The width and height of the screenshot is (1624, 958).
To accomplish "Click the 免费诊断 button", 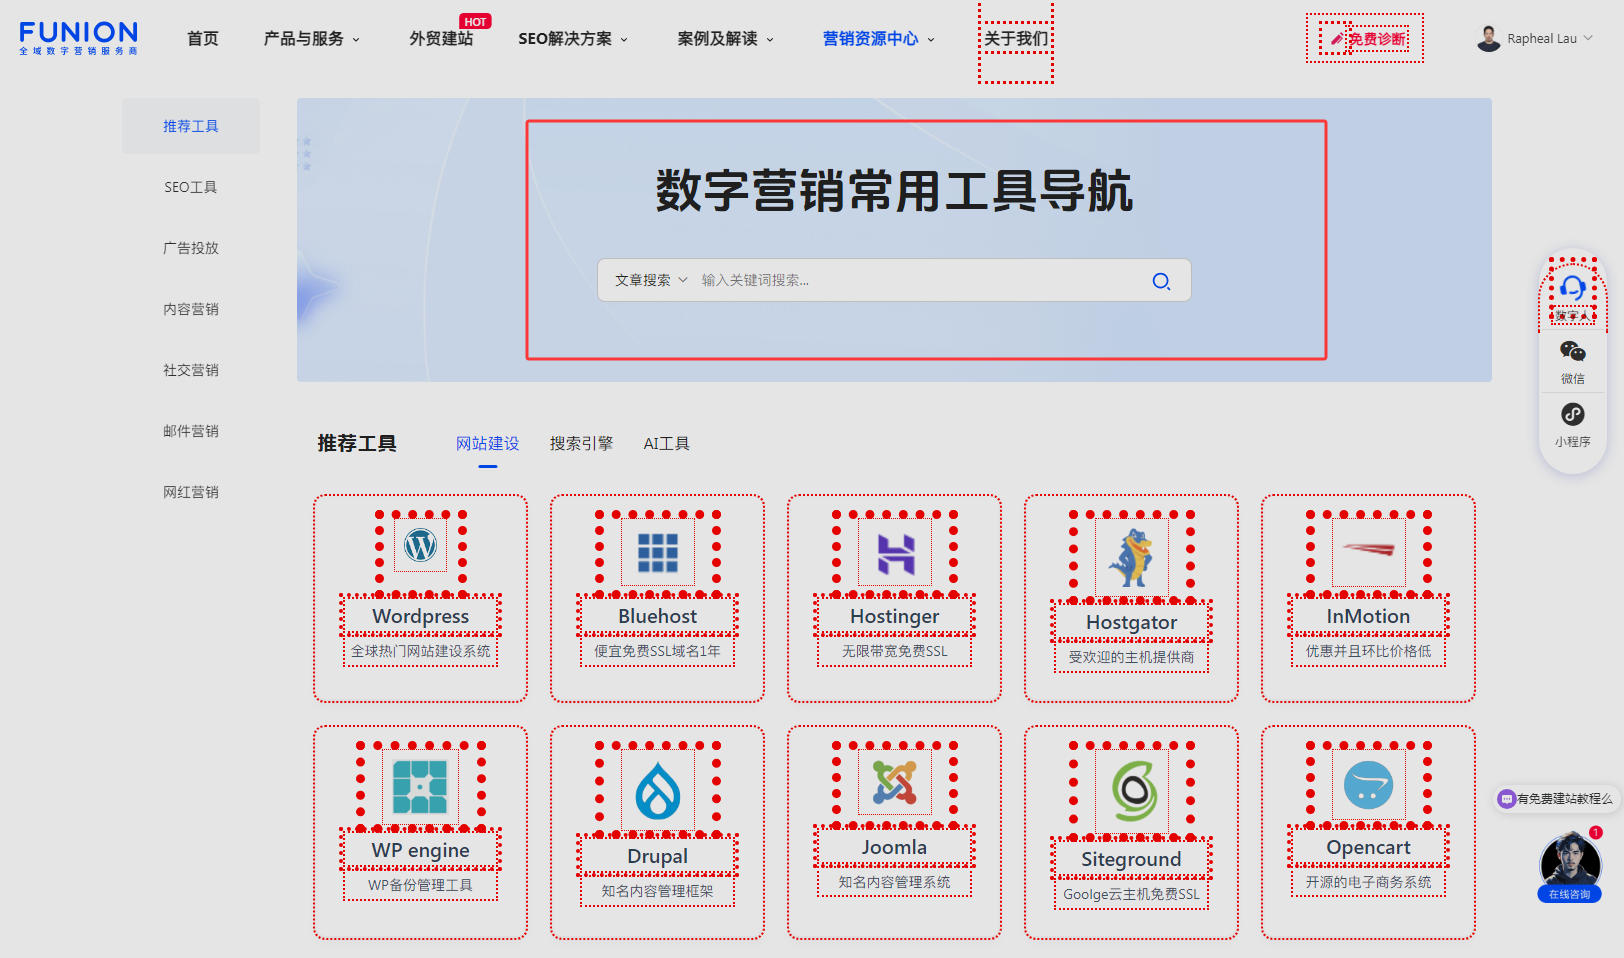I will point(1365,39).
